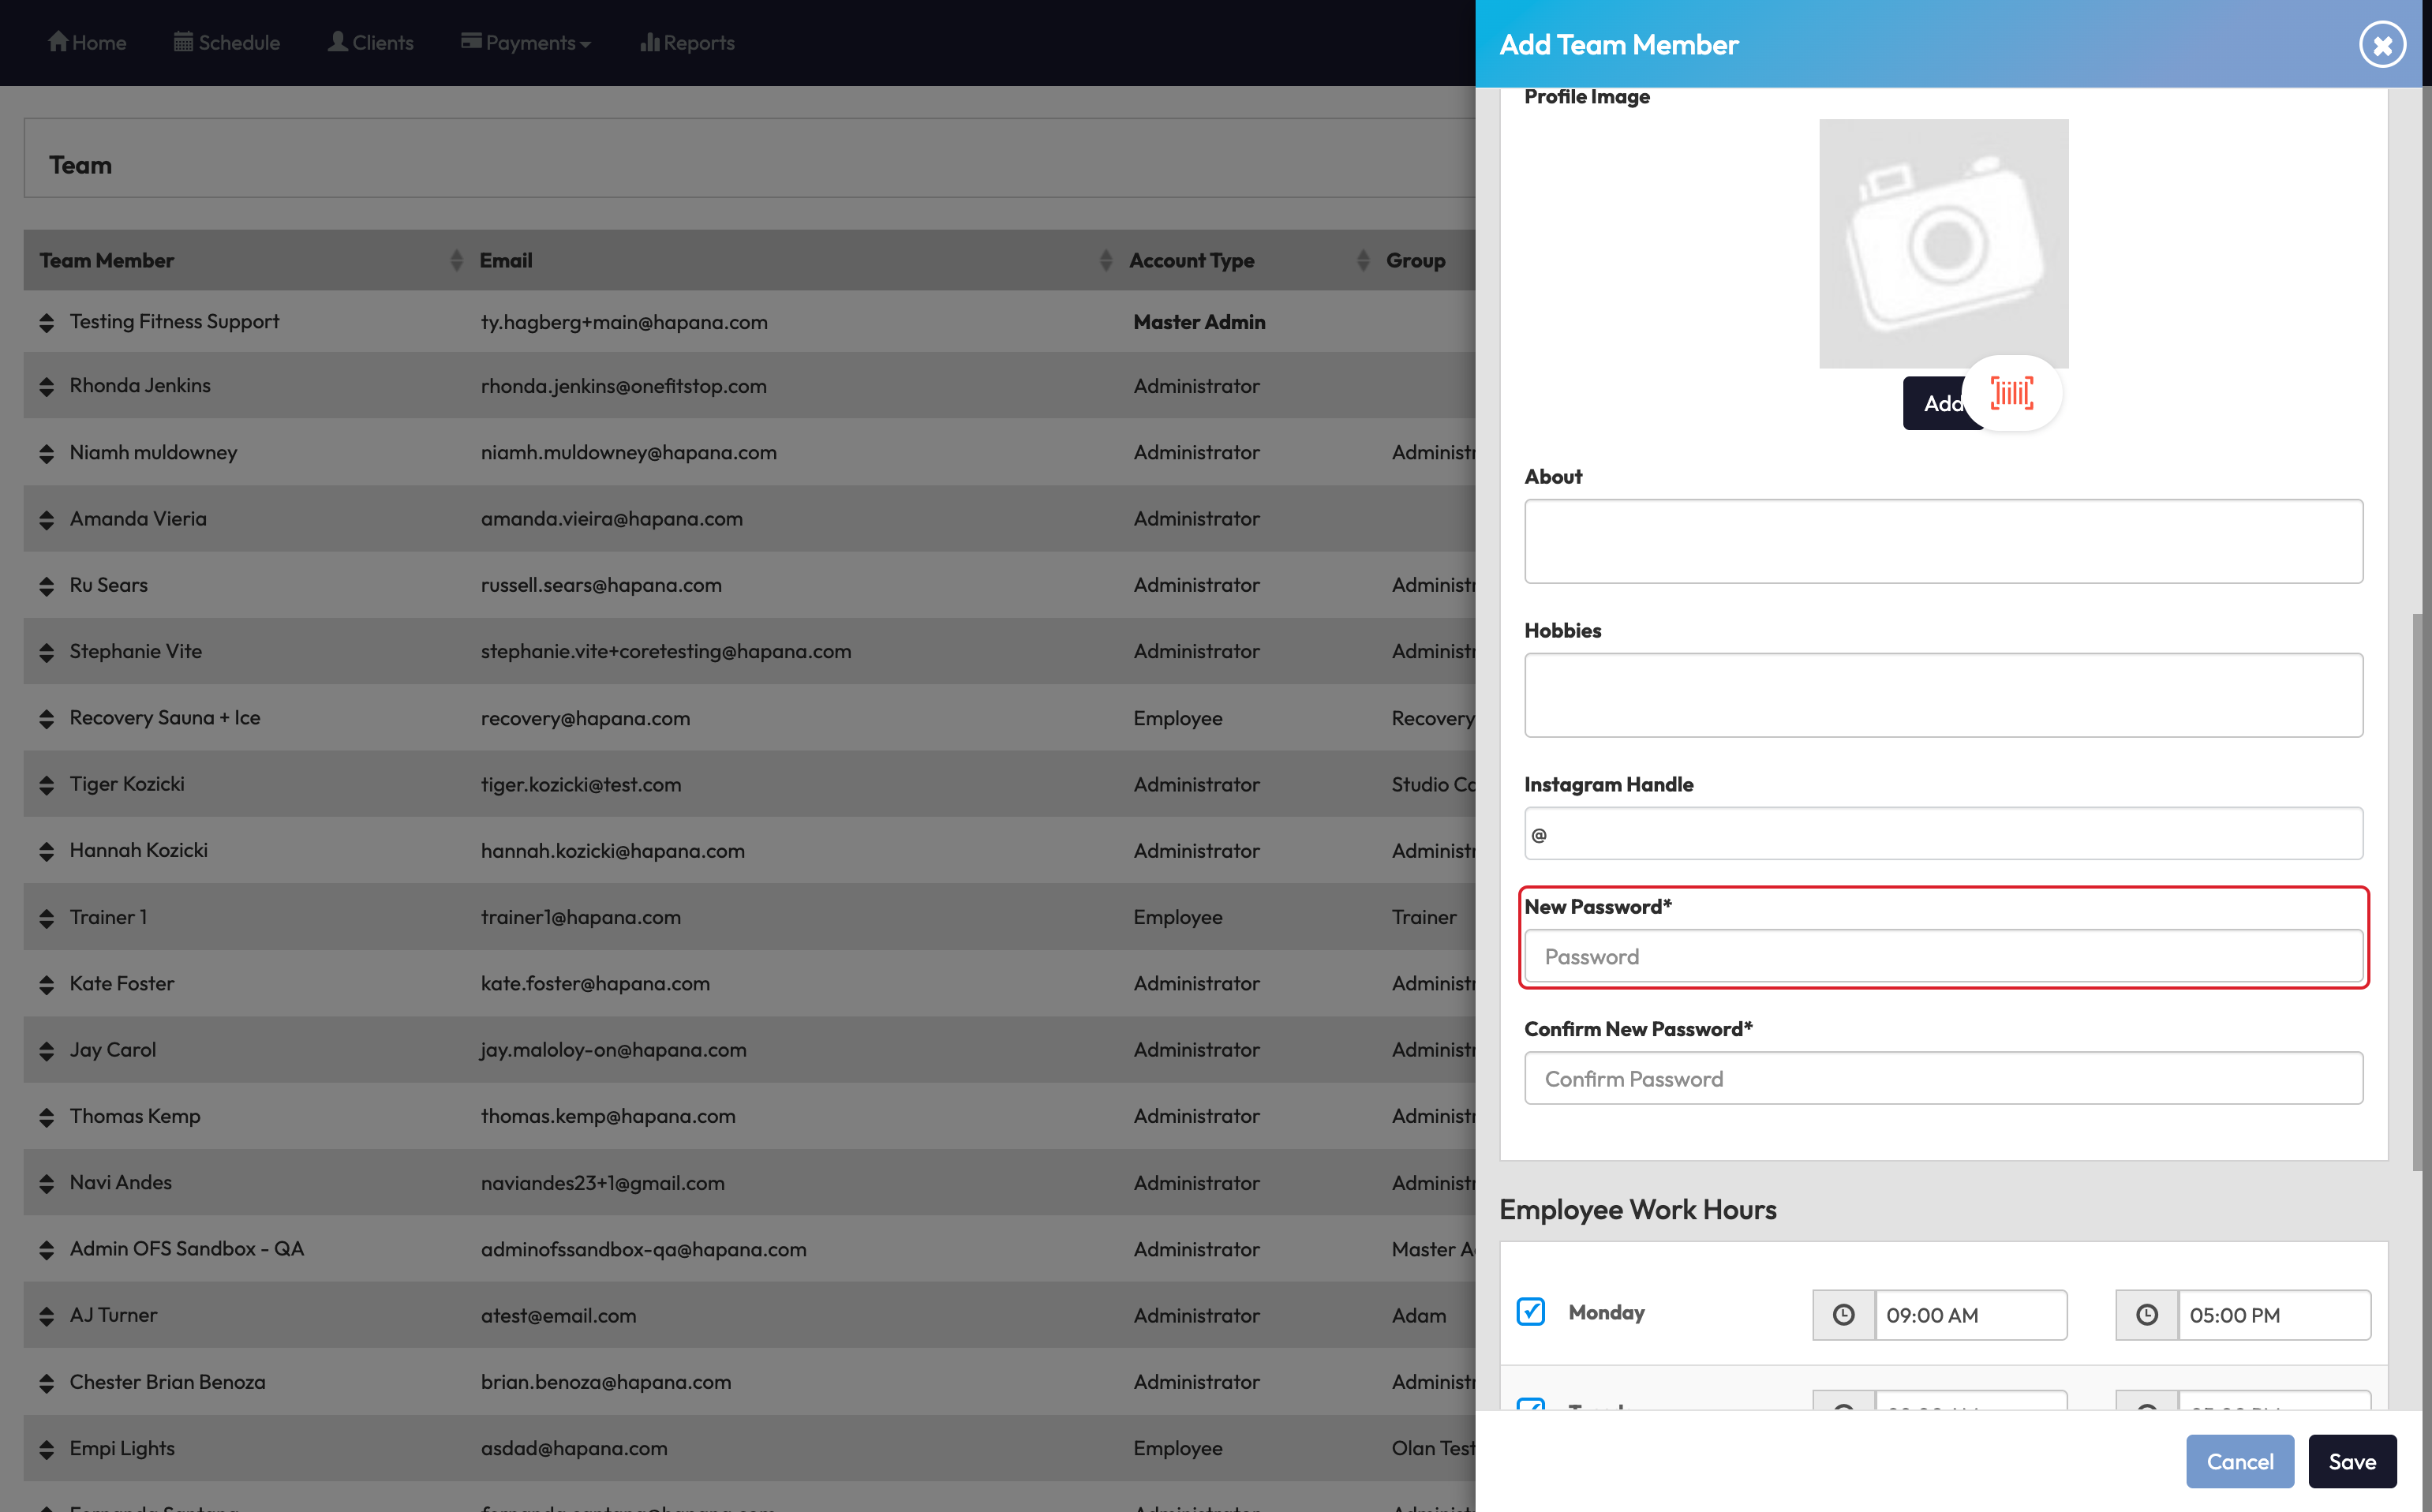Click the camera profile image placeholder
Screen dimensions: 2432x1512
(1943, 243)
